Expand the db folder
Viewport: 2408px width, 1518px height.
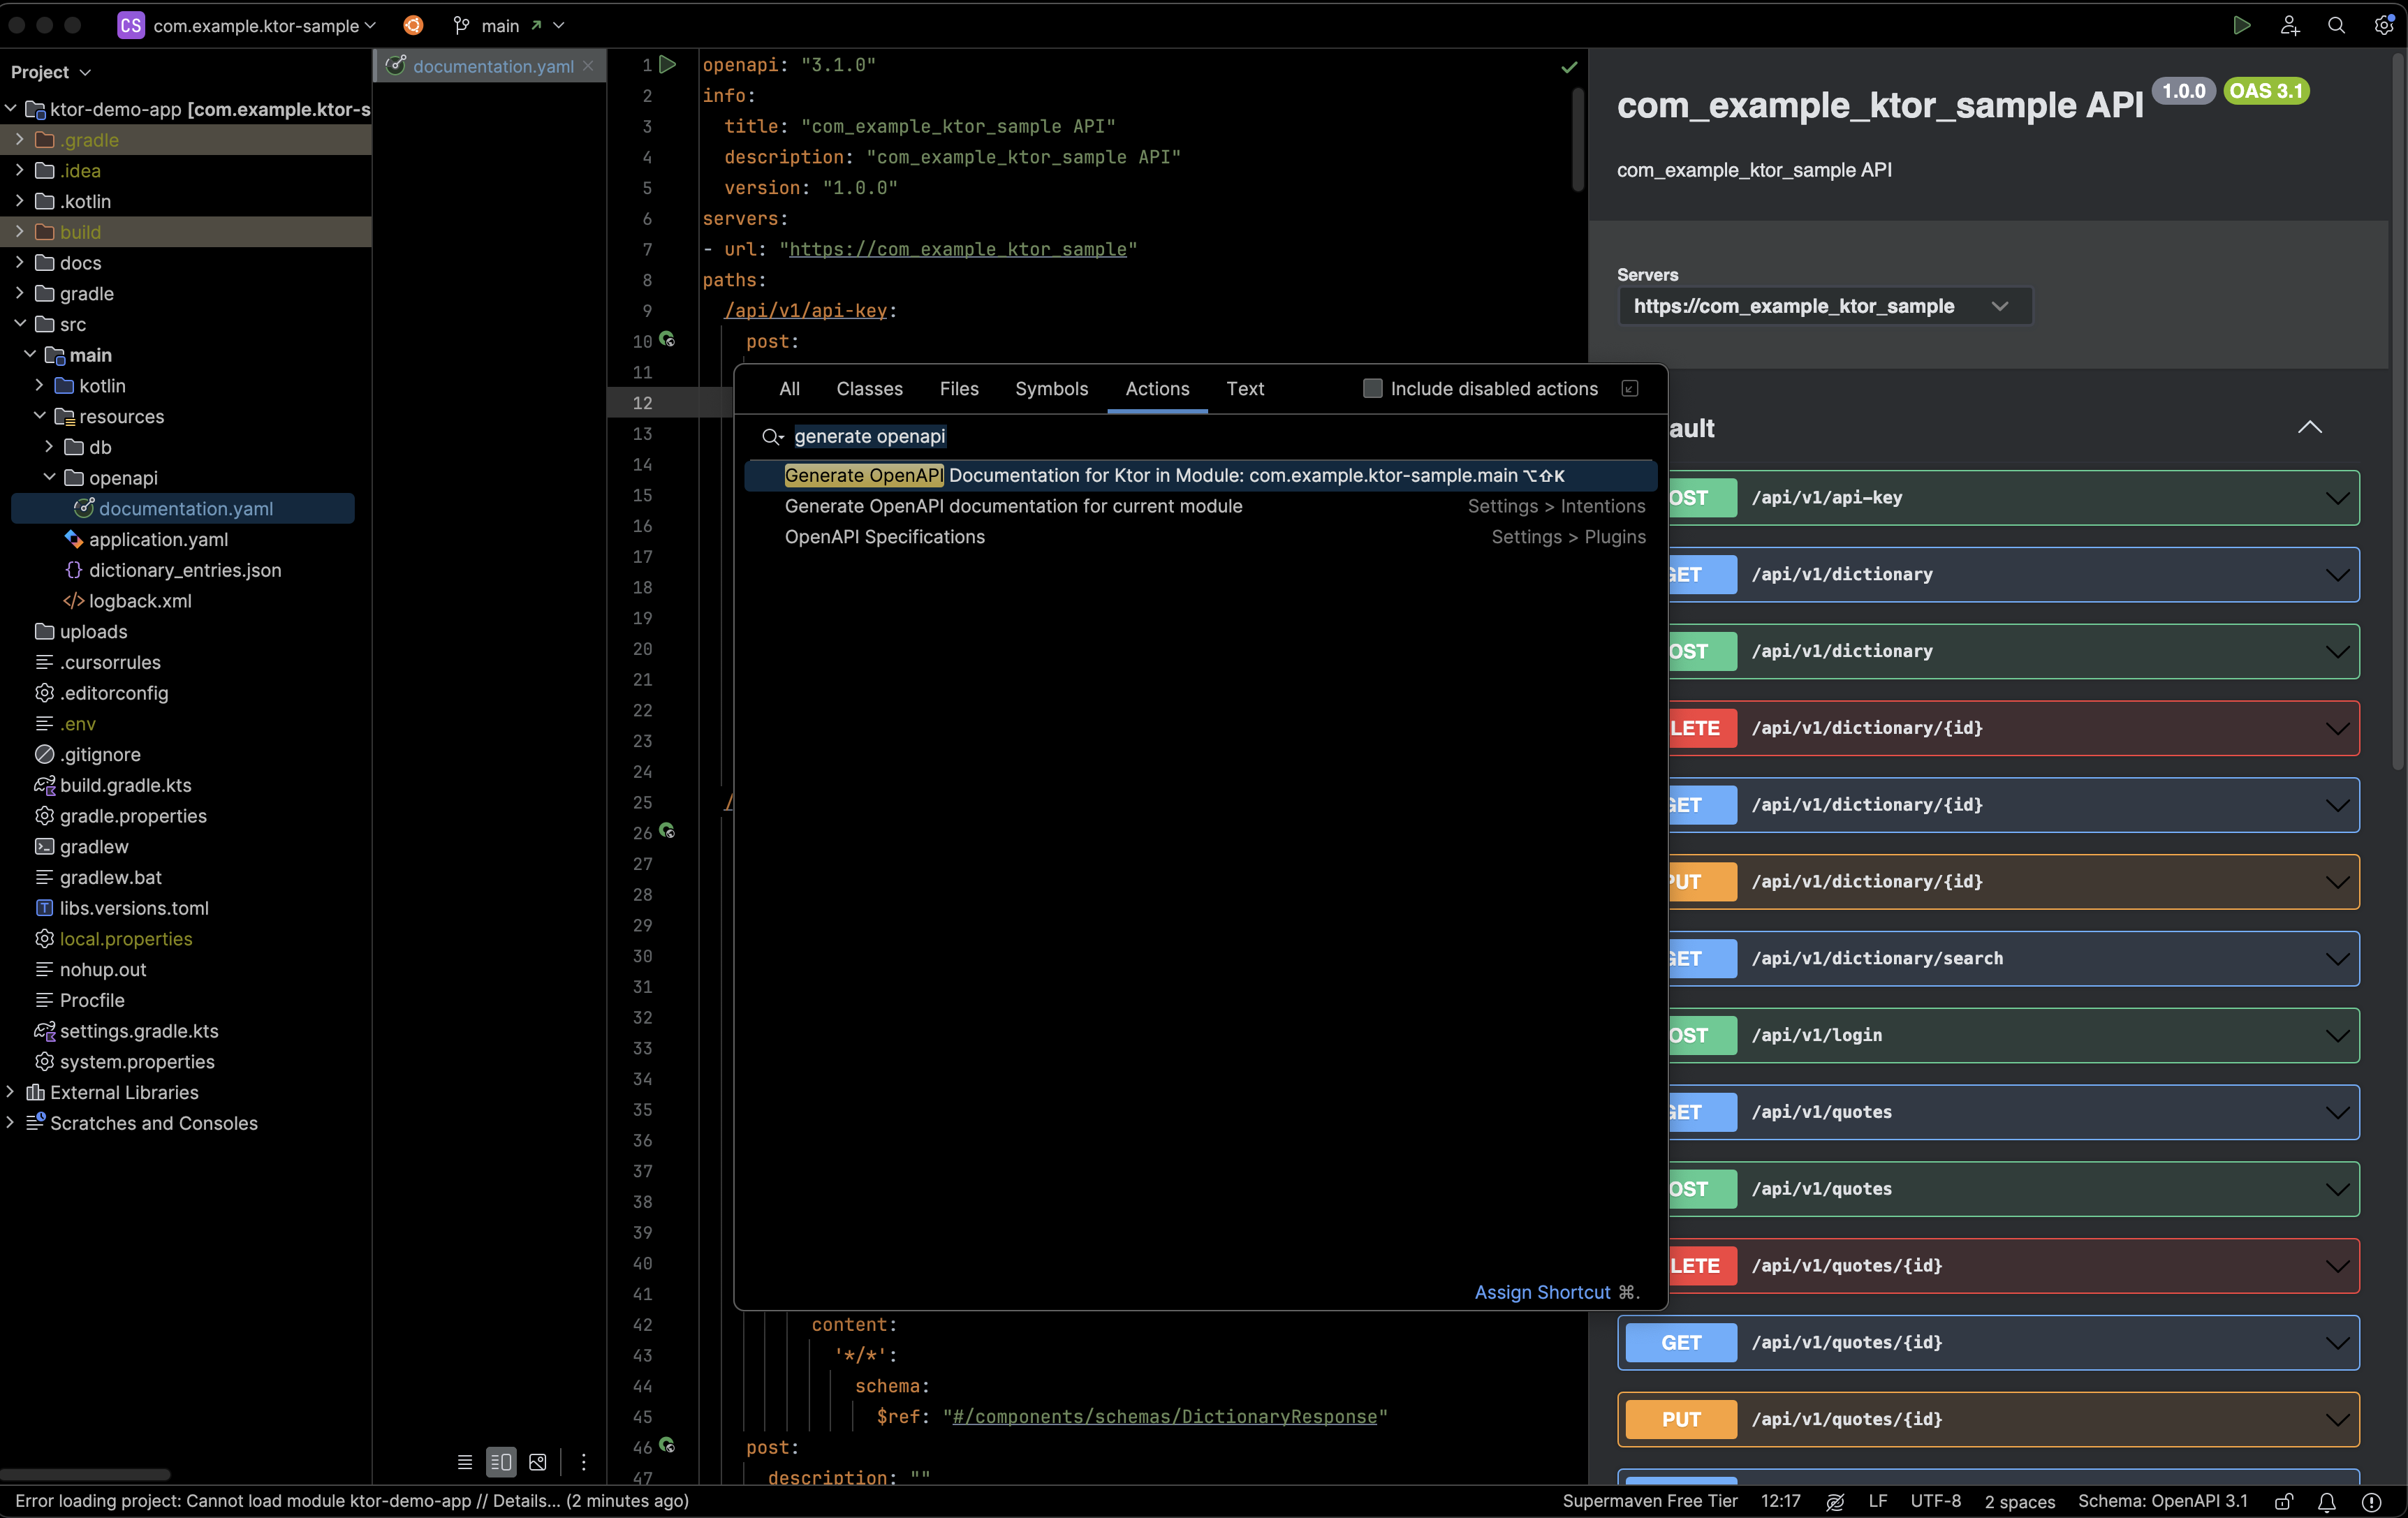click(x=49, y=447)
